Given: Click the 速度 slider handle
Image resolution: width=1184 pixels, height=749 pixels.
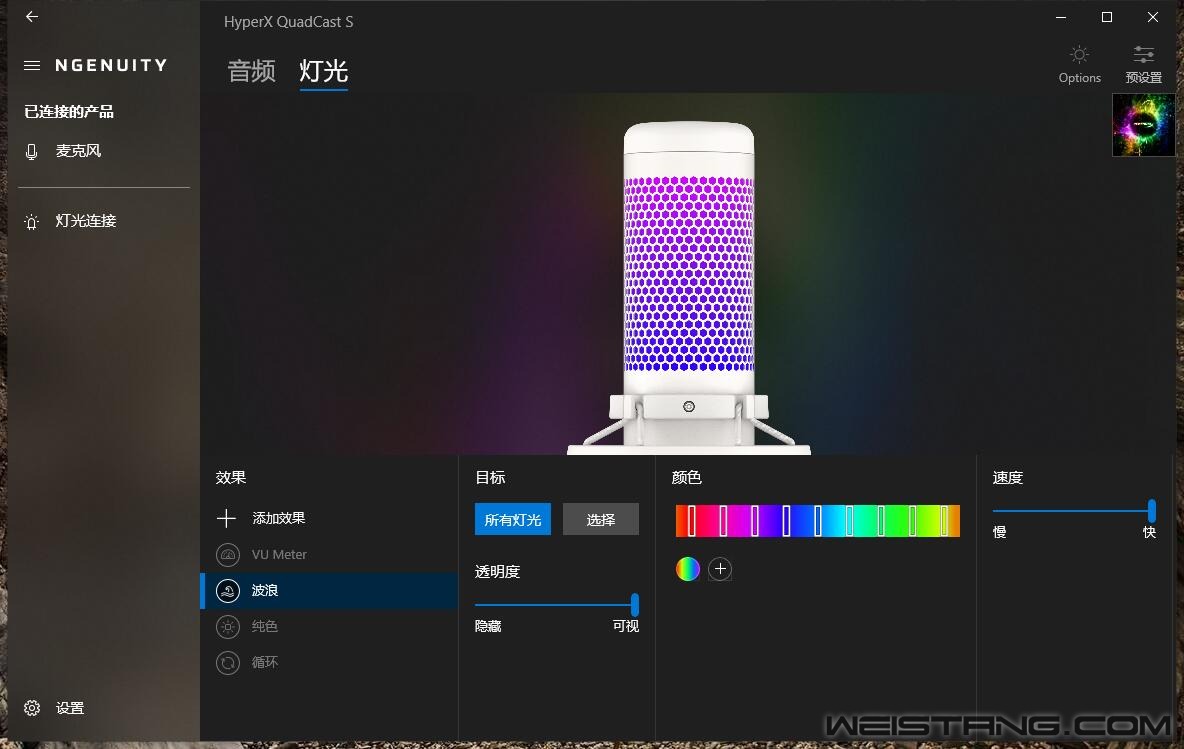Looking at the screenshot, I should (1152, 511).
